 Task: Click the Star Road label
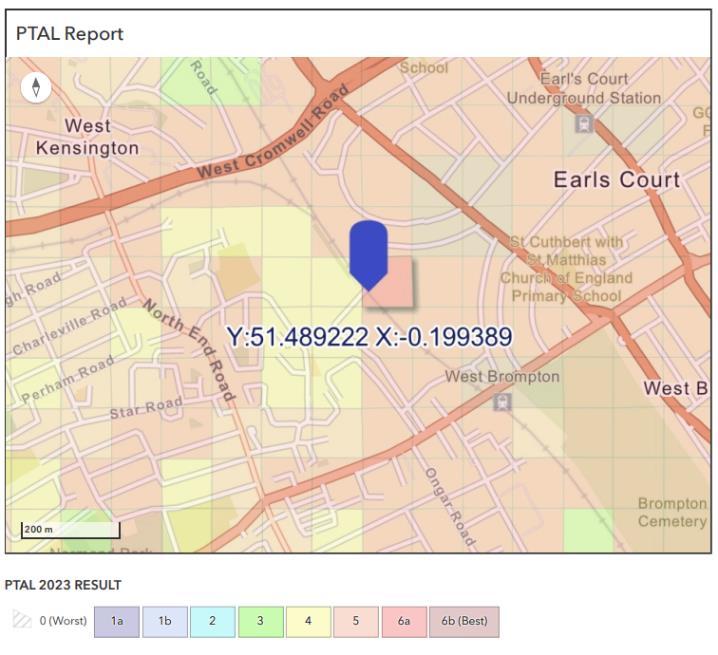(x=147, y=407)
